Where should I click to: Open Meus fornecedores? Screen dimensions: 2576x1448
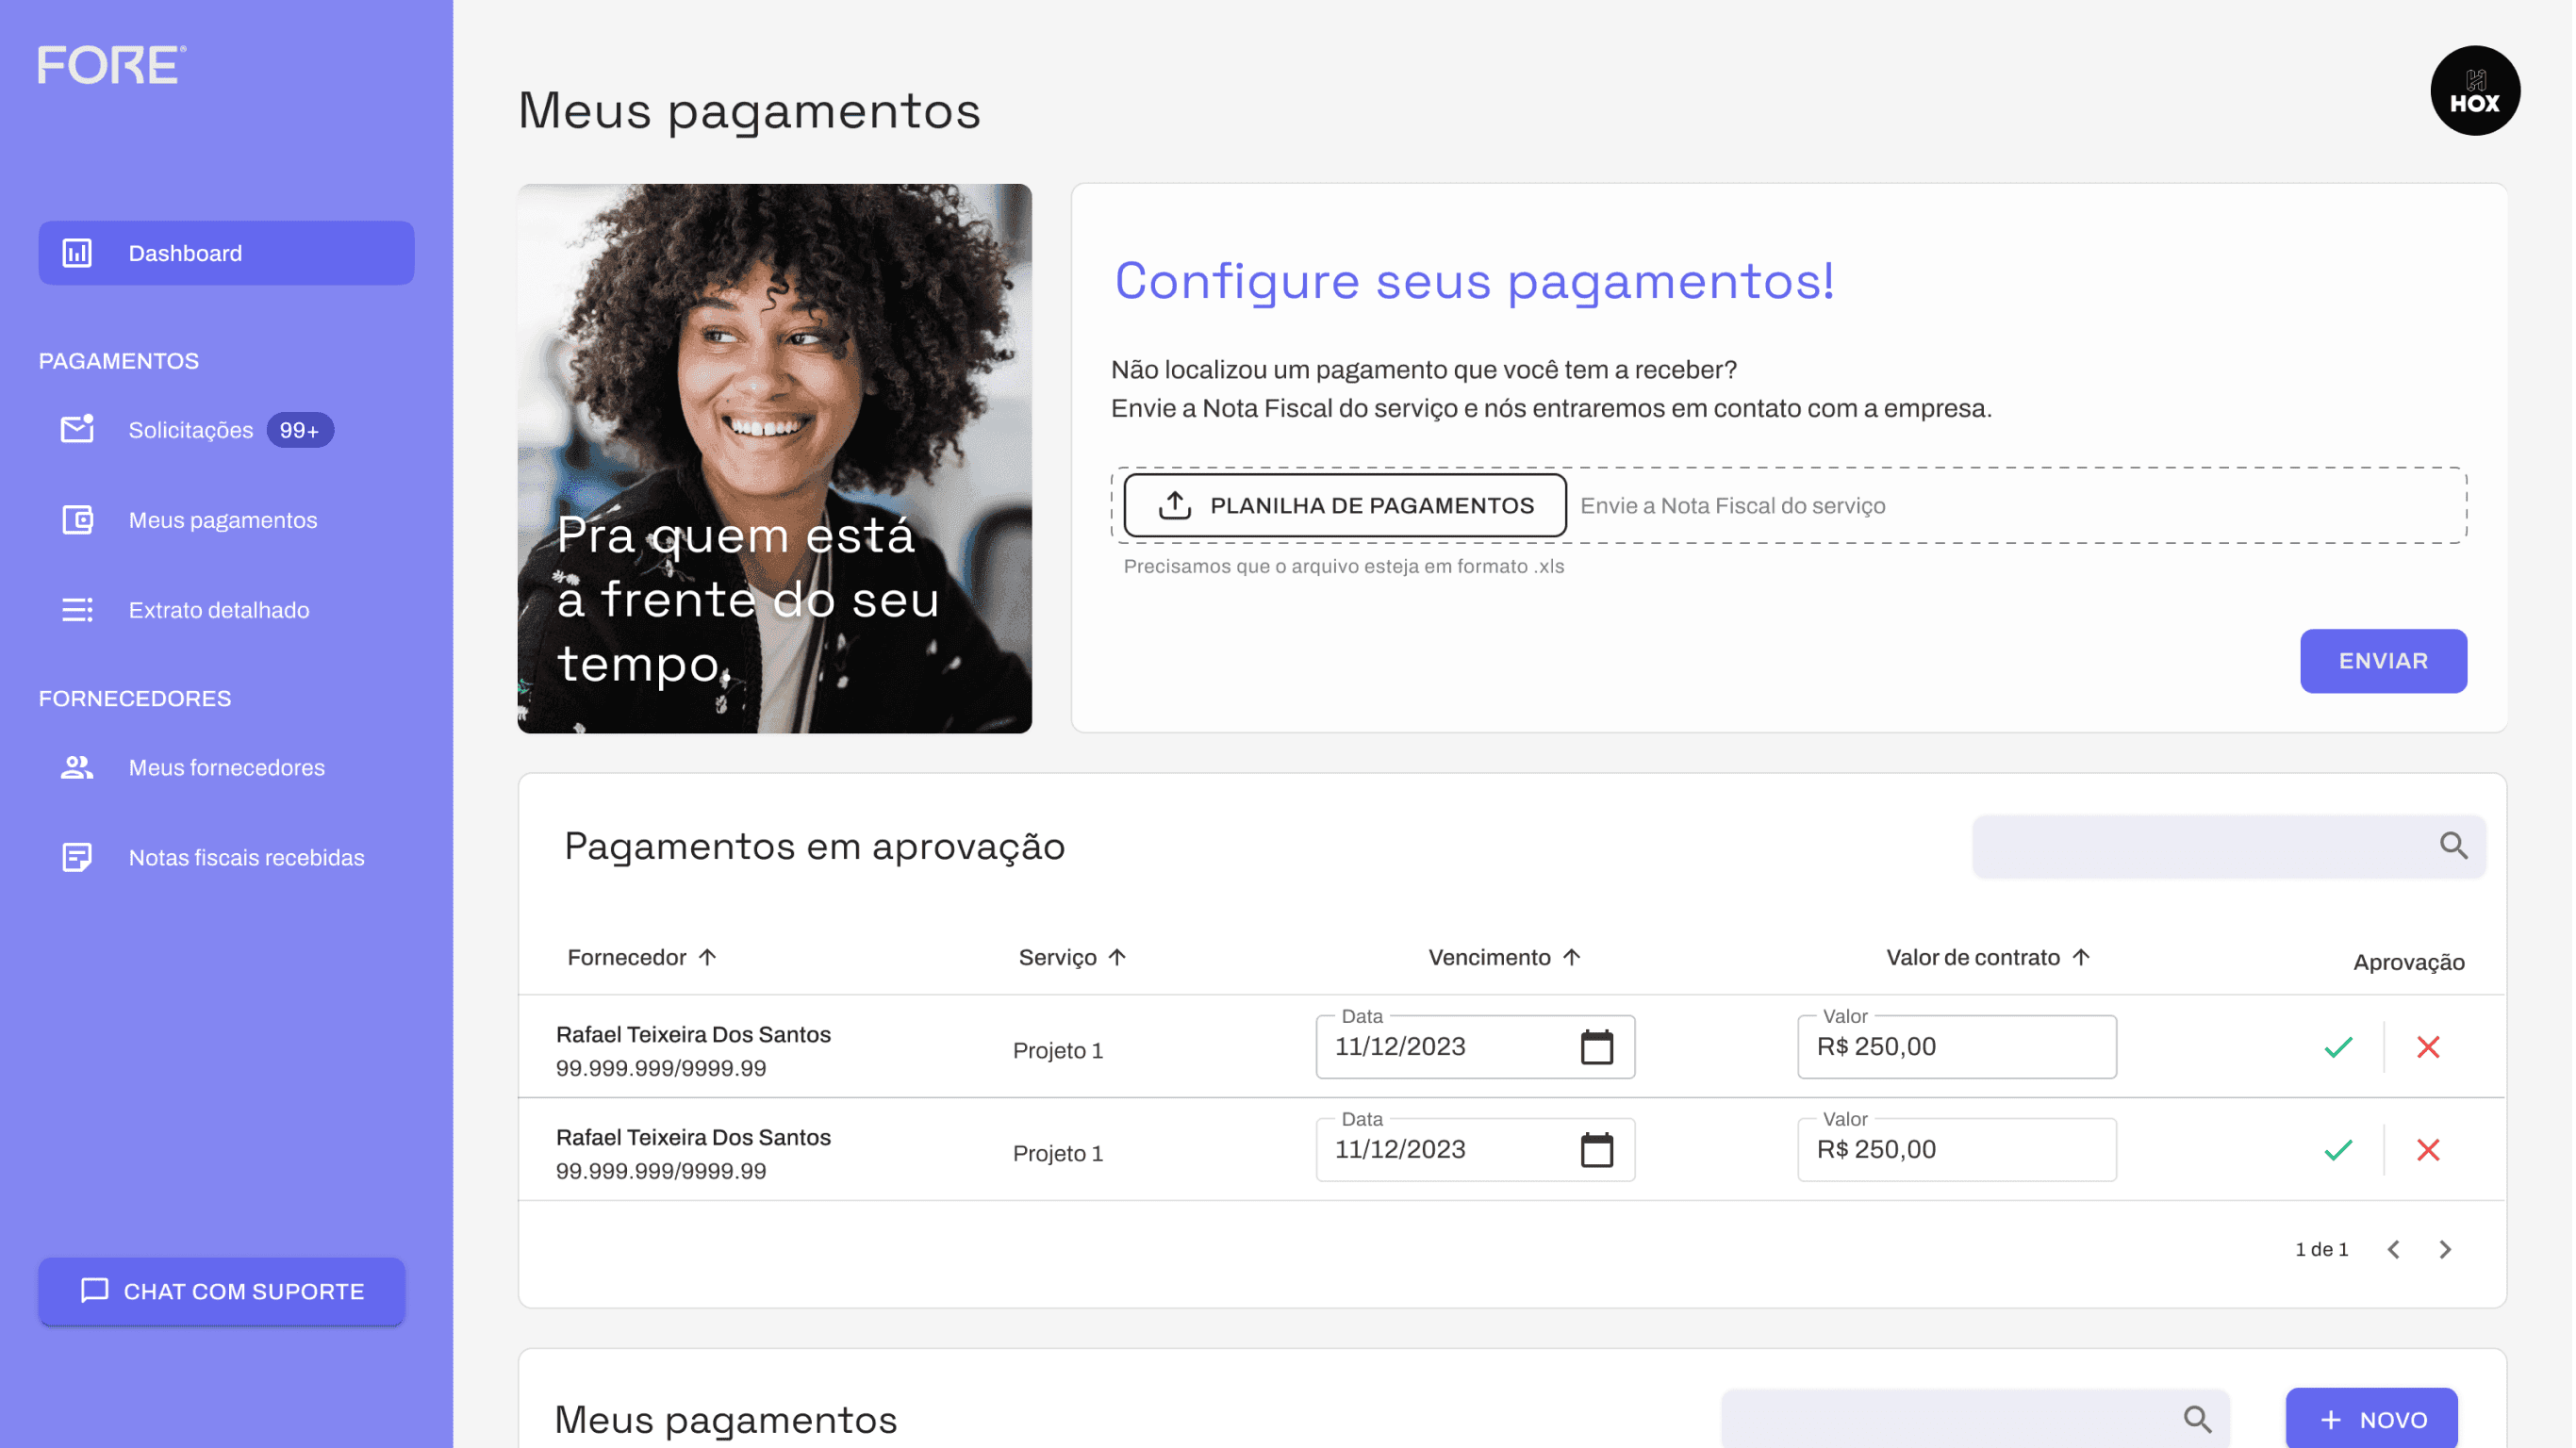(226, 767)
